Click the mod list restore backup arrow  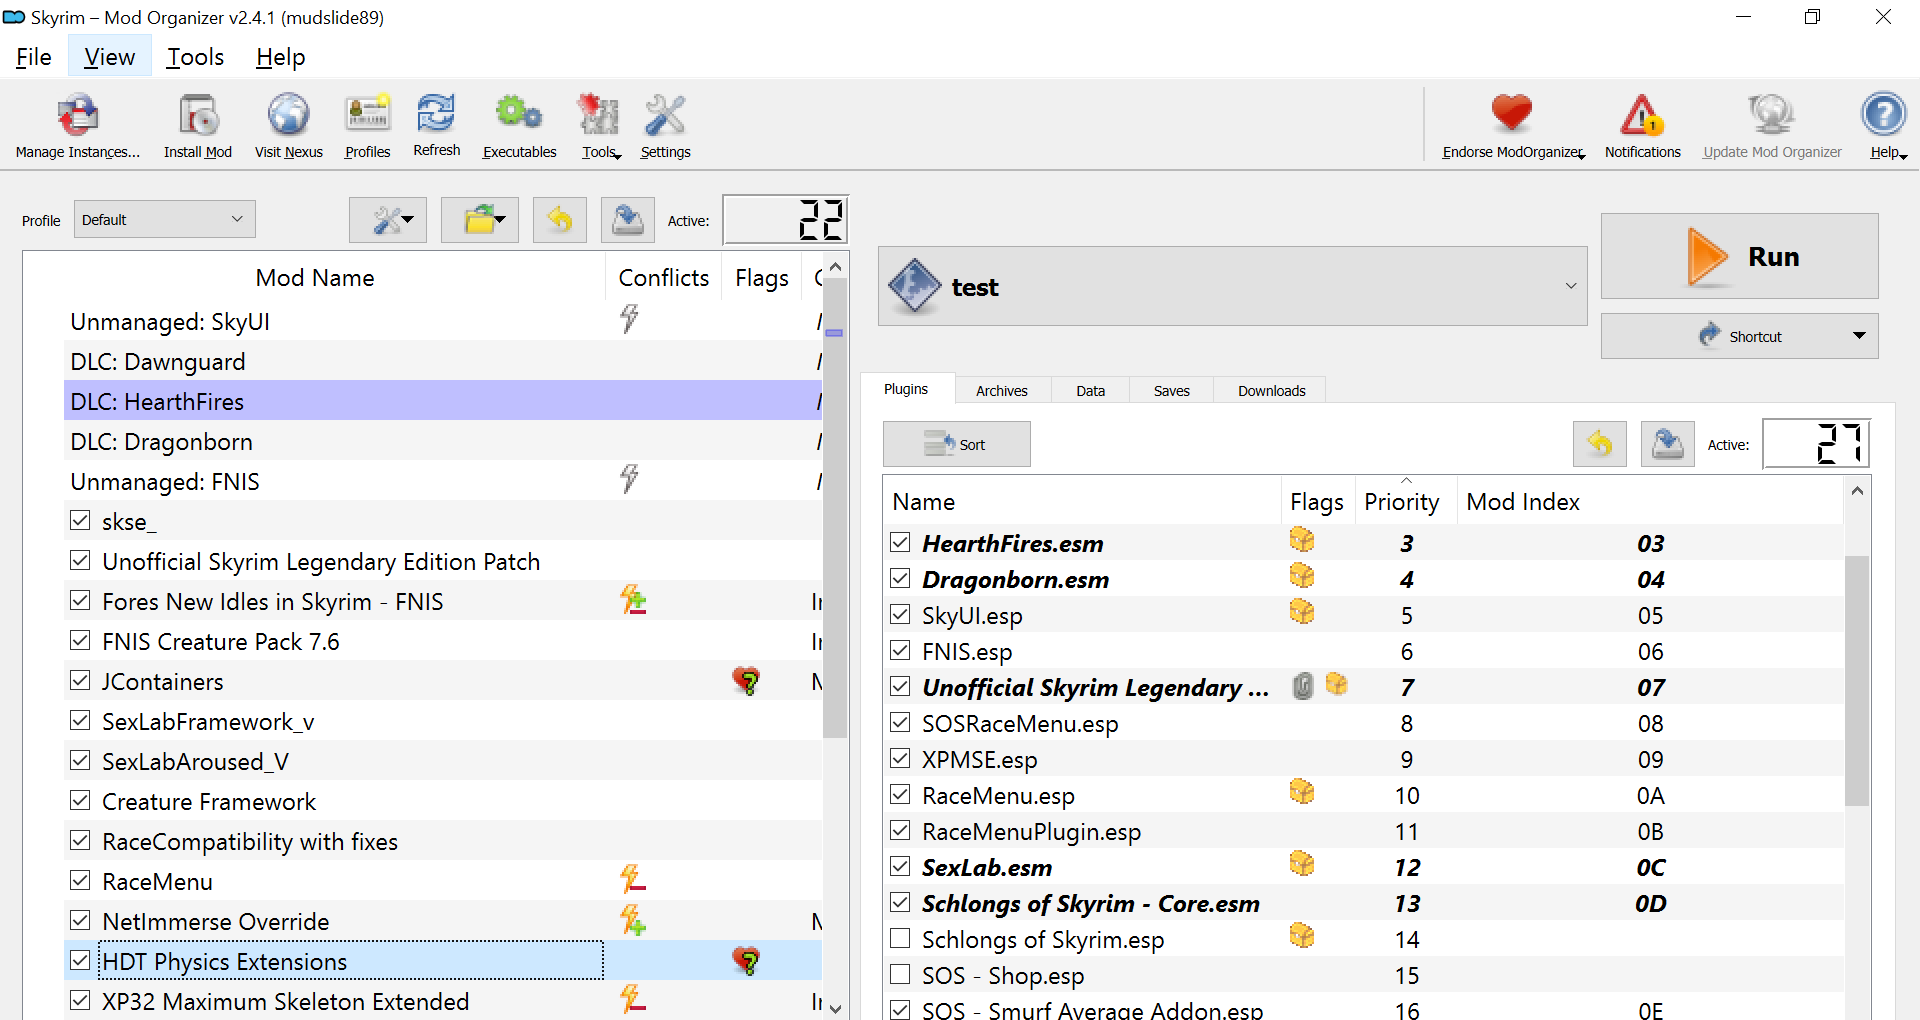[x=560, y=220]
